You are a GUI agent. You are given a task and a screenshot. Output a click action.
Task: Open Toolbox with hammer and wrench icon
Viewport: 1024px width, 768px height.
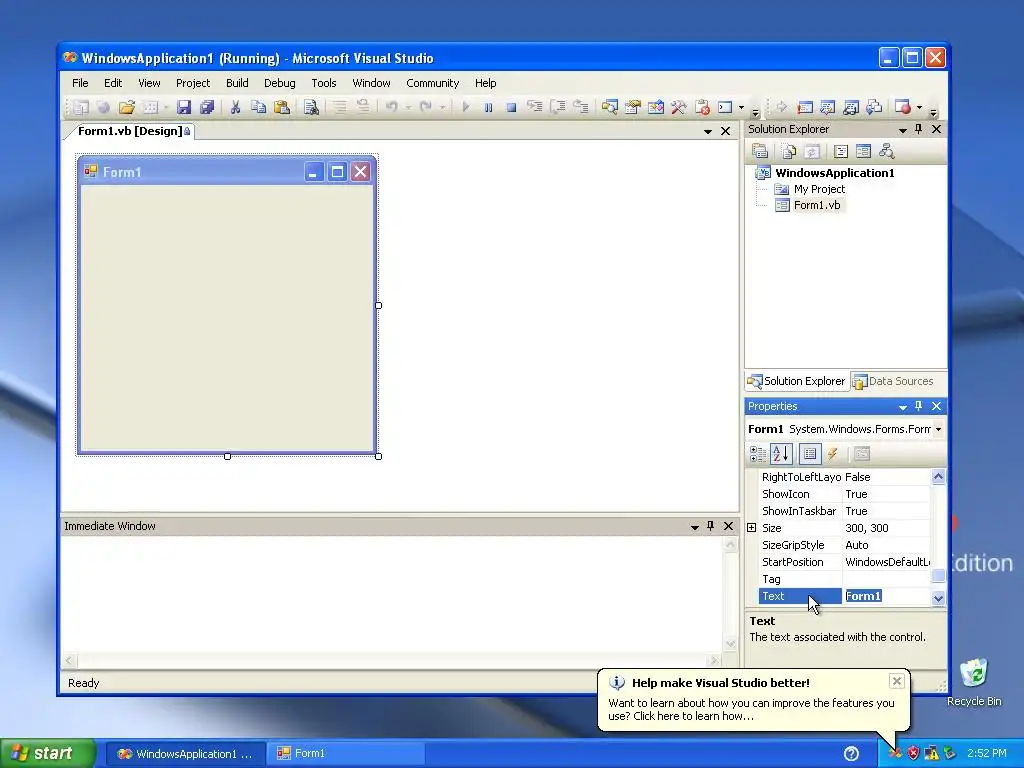pos(679,107)
